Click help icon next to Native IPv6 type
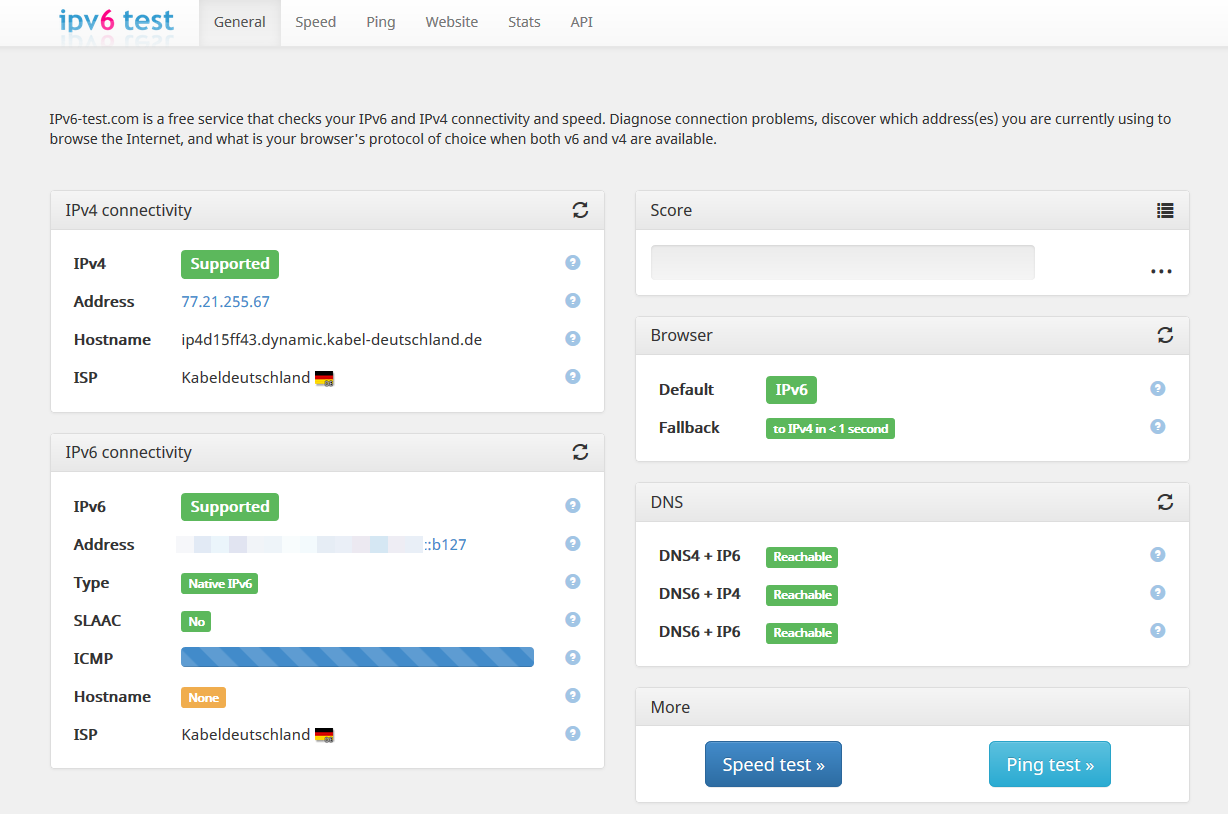The image size is (1228, 814). 573,582
